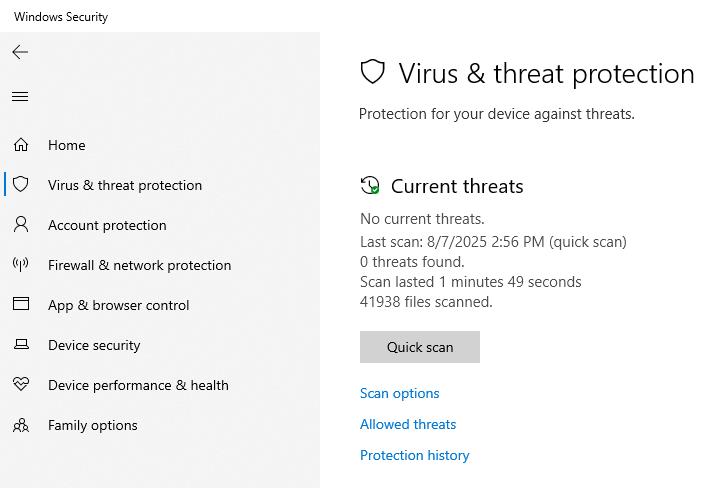Click the Device security laptop icon
The height and width of the screenshot is (488, 720).
click(21, 345)
